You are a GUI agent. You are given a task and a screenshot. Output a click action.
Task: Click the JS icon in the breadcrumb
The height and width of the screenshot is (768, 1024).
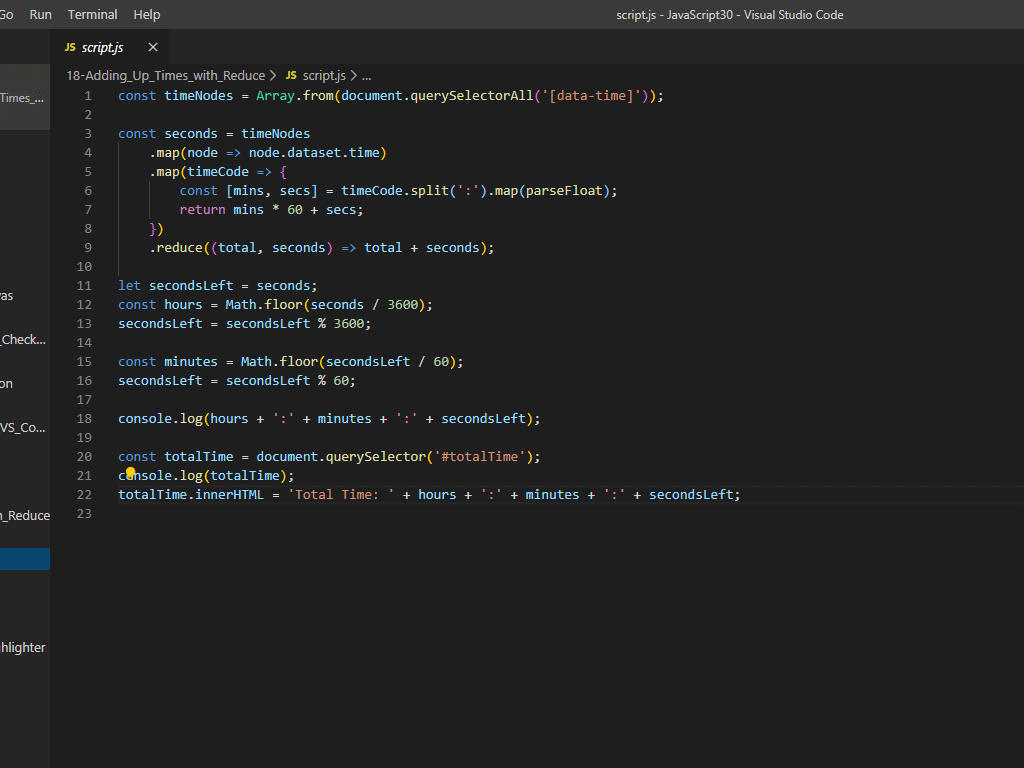(291, 75)
